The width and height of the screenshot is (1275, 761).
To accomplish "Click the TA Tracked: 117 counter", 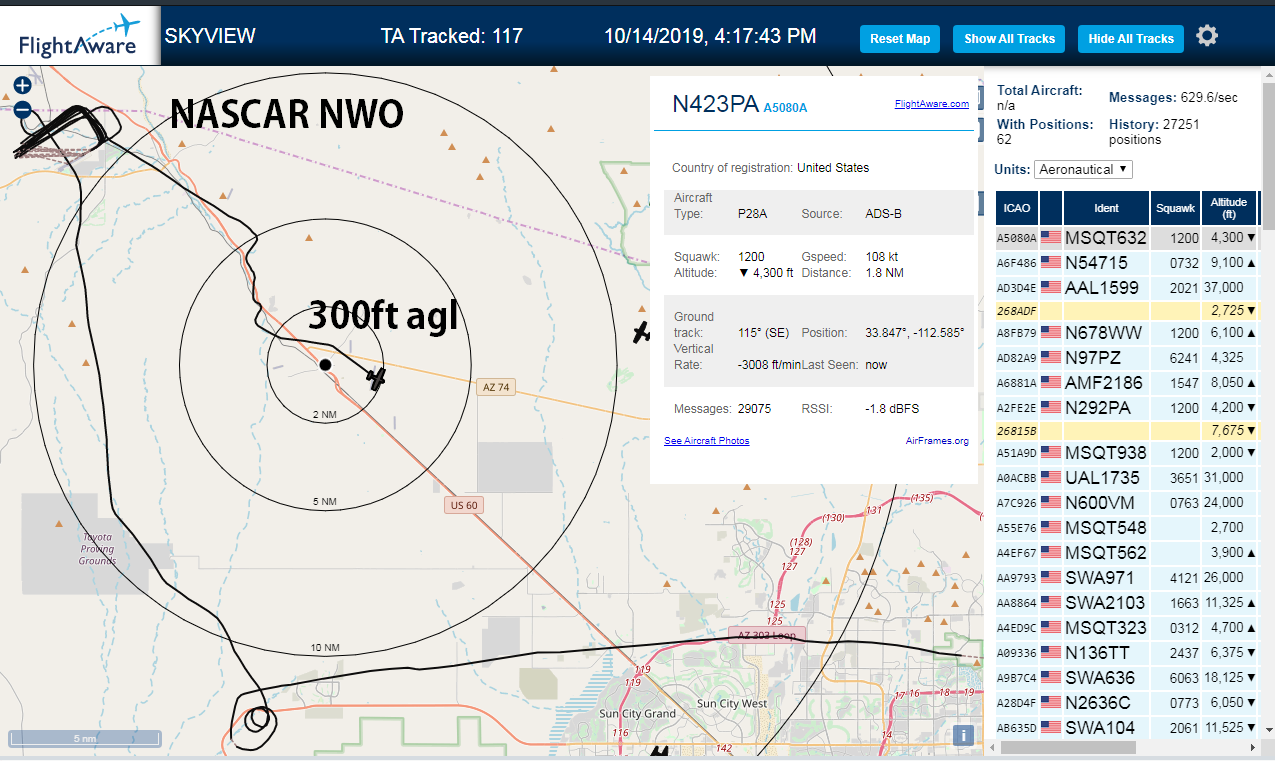I will [452, 36].
